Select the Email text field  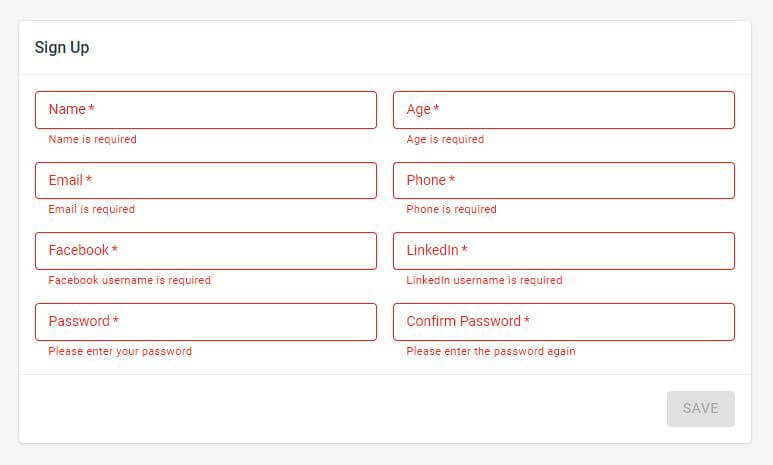(x=205, y=181)
